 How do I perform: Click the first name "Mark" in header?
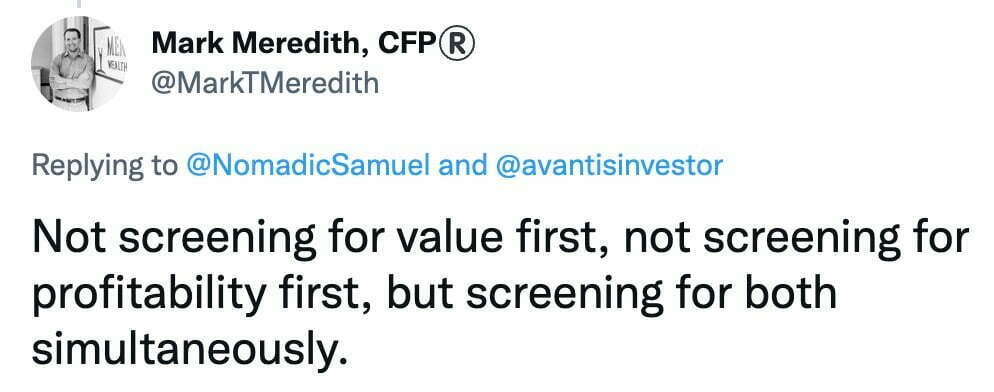coord(186,44)
